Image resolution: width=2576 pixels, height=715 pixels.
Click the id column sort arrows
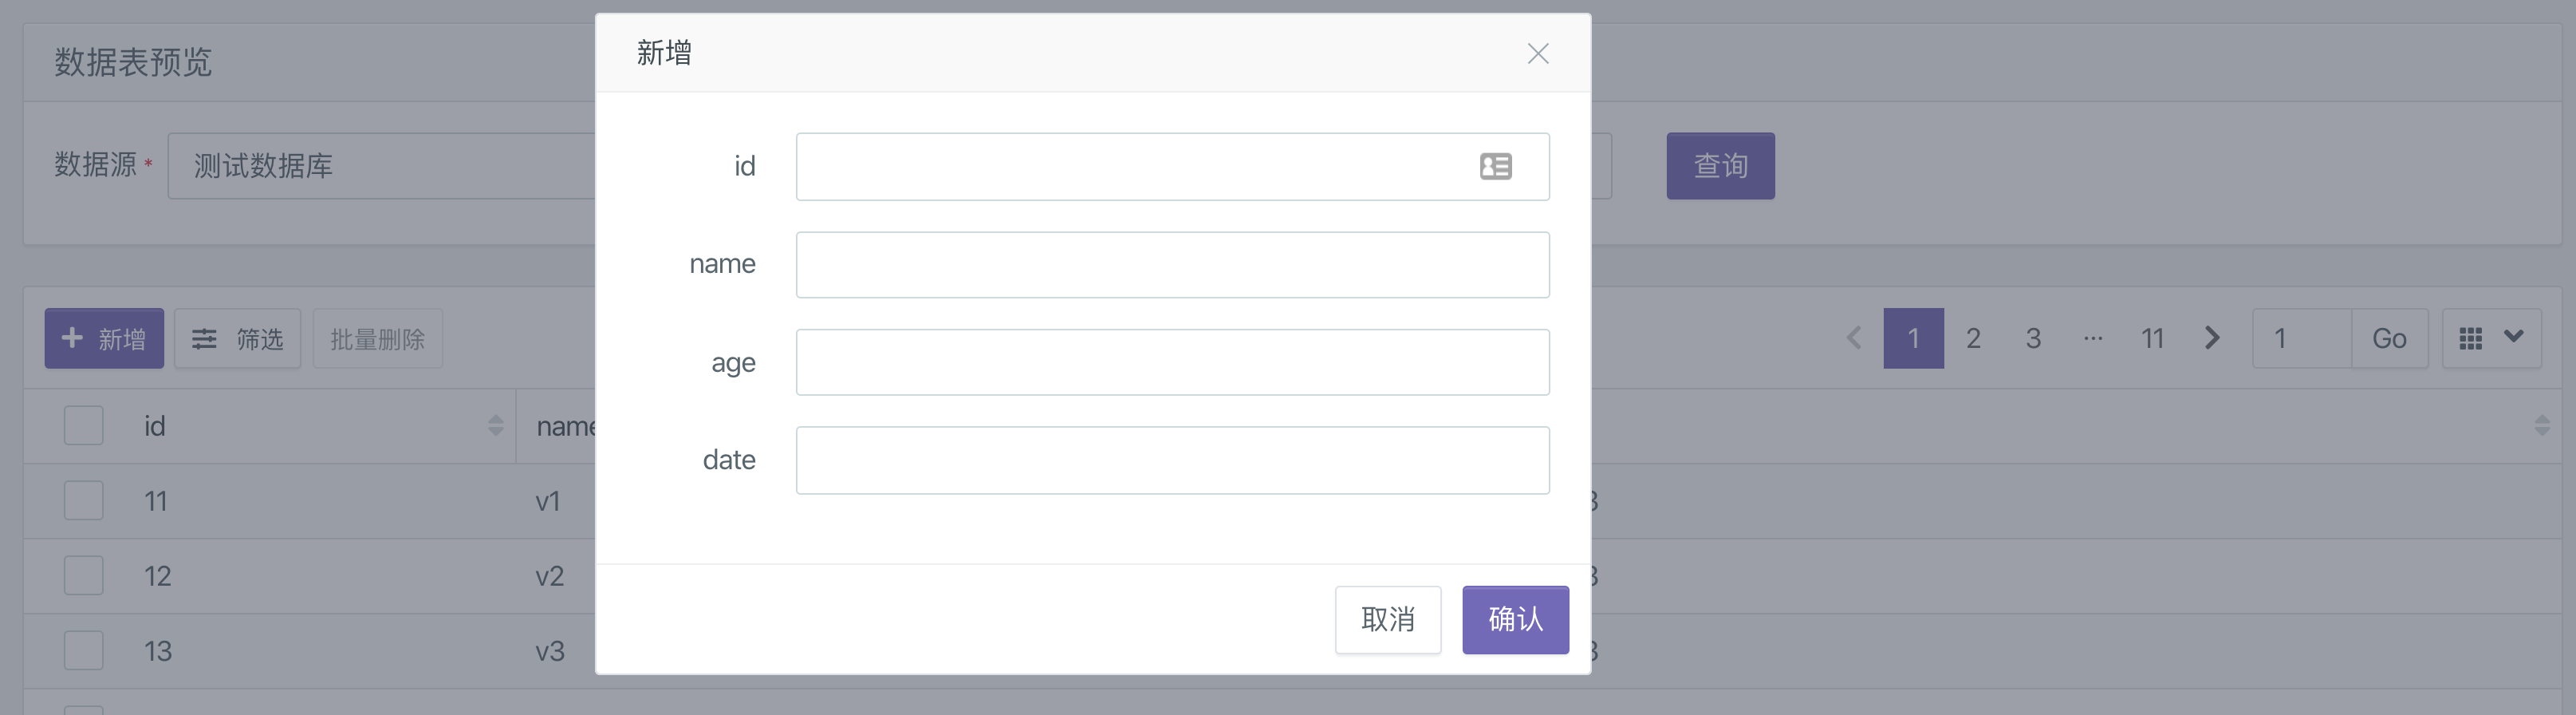tap(496, 426)
